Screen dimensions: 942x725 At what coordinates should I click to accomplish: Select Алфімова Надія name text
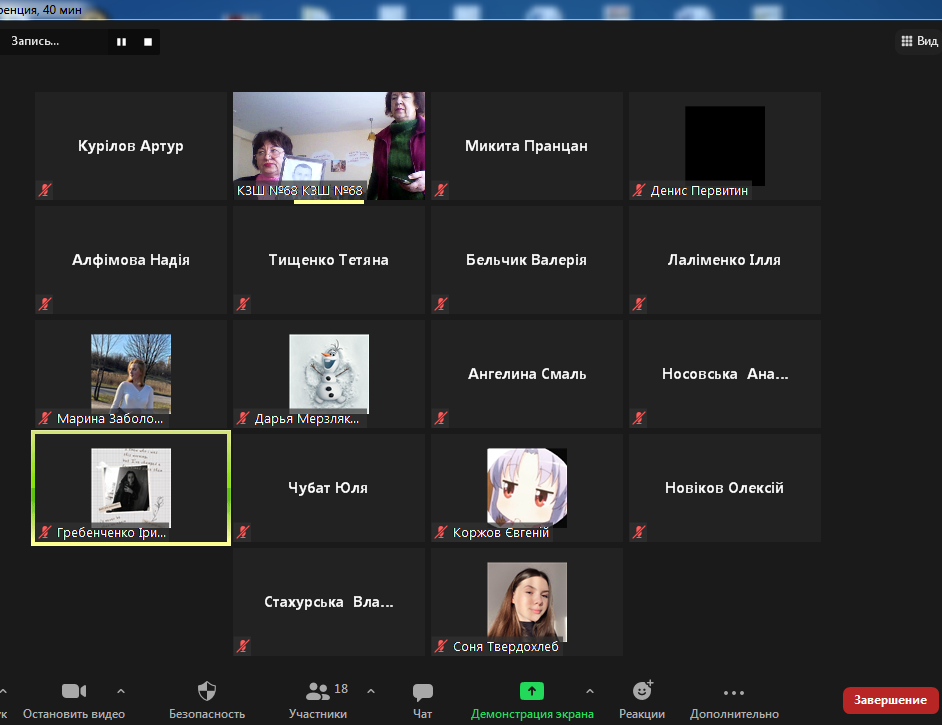[x=130, y=260]
